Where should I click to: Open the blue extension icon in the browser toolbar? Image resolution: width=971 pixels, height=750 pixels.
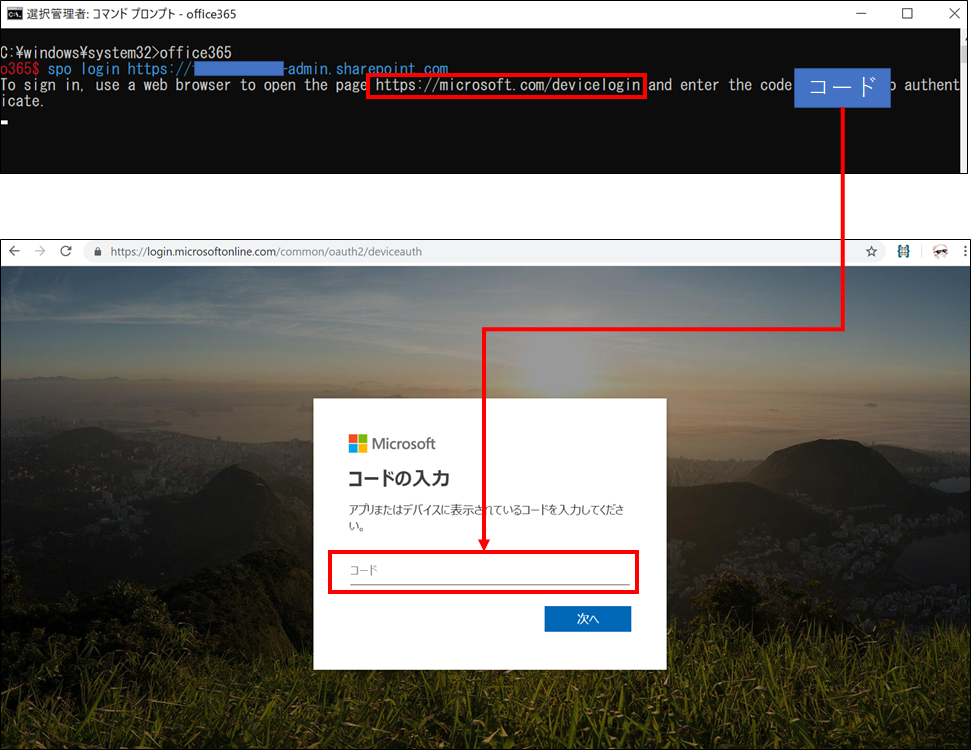pyautogui.click(x=904, y=251)
